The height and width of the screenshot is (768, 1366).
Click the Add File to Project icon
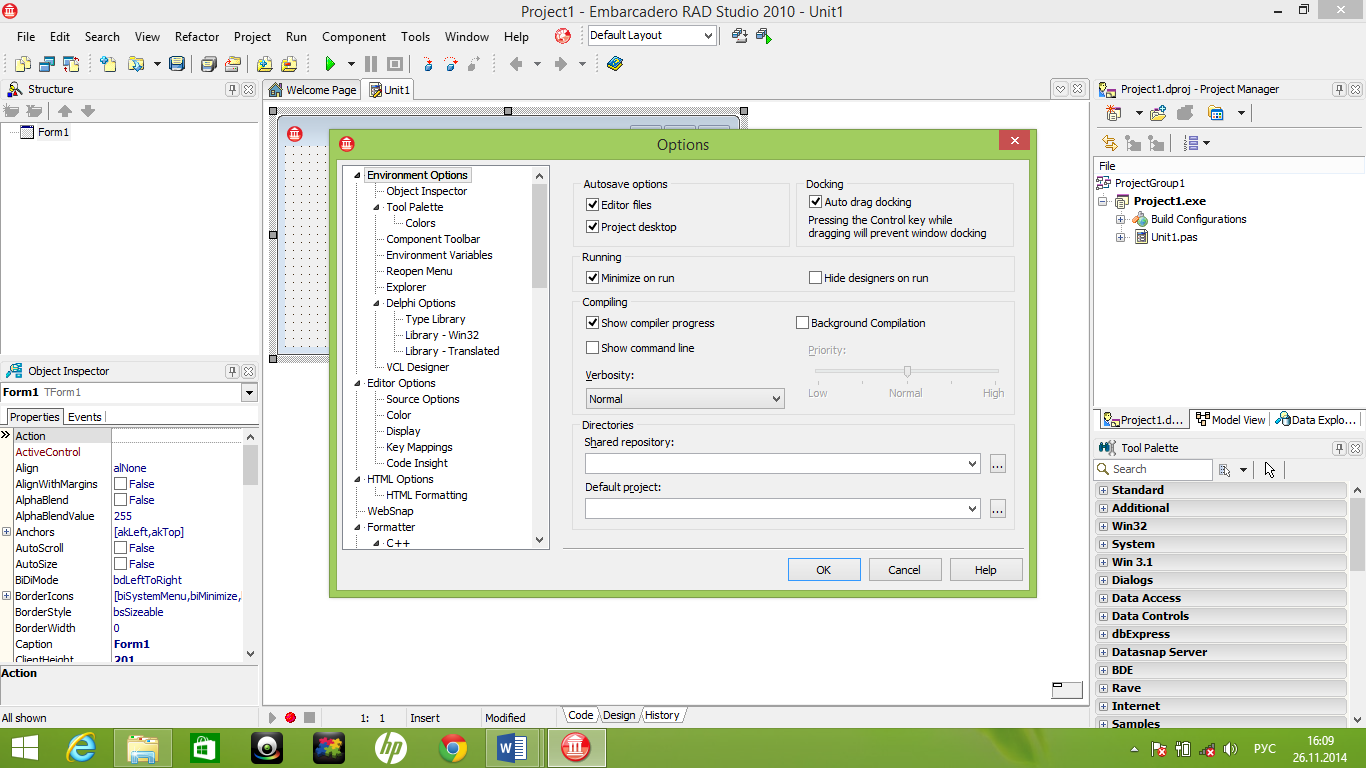click(x=264, y=64)
